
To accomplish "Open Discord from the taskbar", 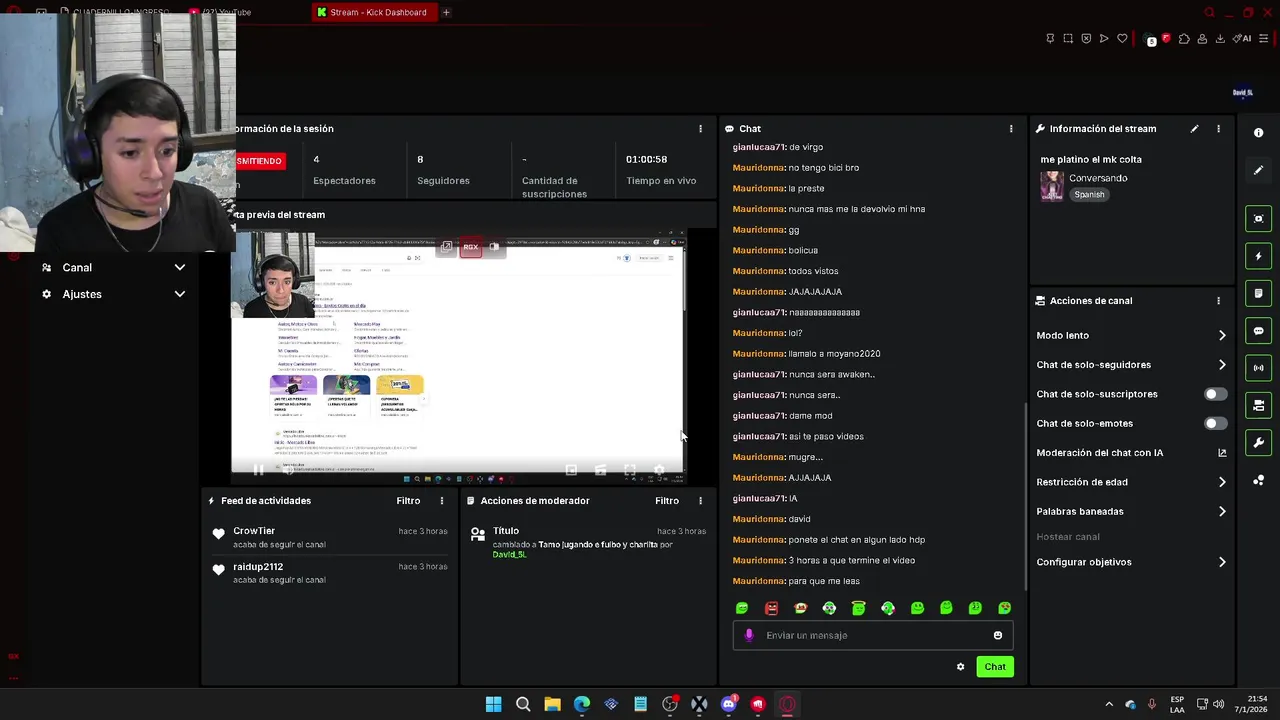I will (x=729, y=704).
